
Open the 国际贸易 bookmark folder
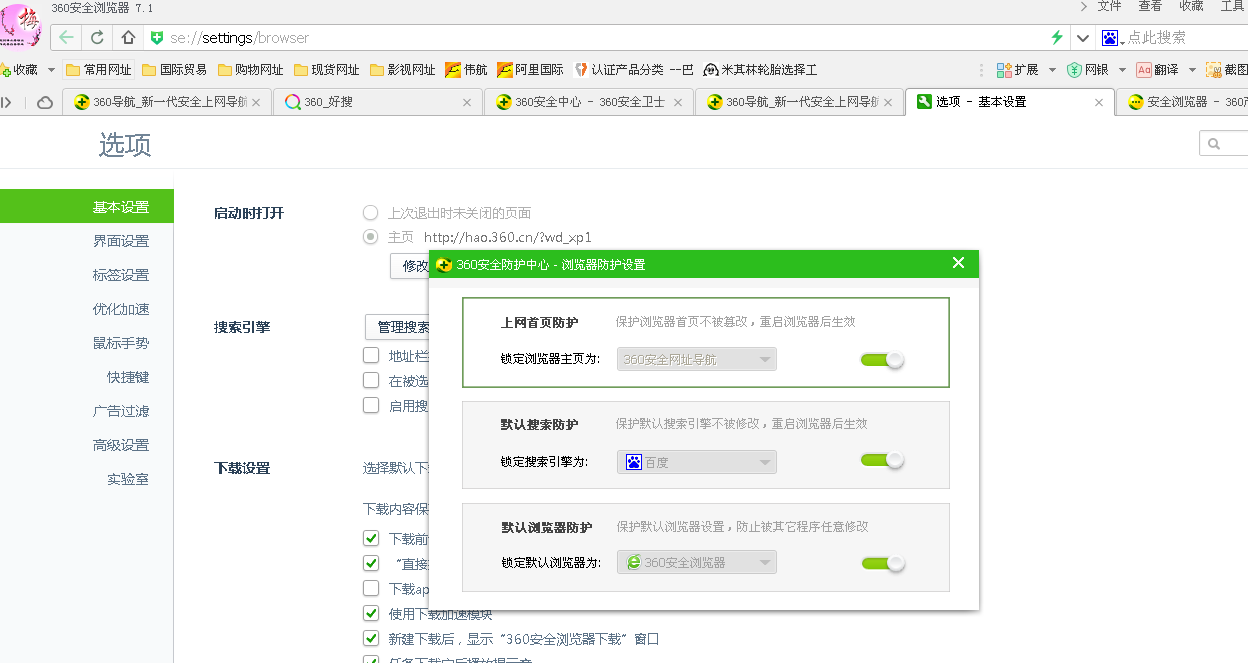[x=175, y=70]
